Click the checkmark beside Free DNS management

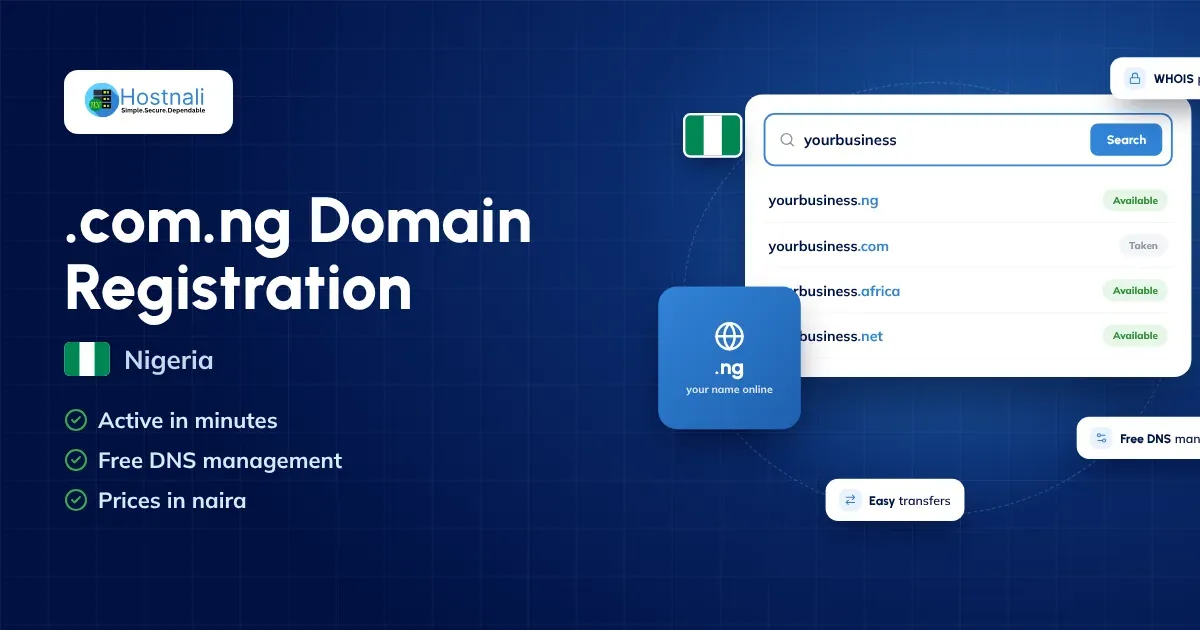[75, 460]
